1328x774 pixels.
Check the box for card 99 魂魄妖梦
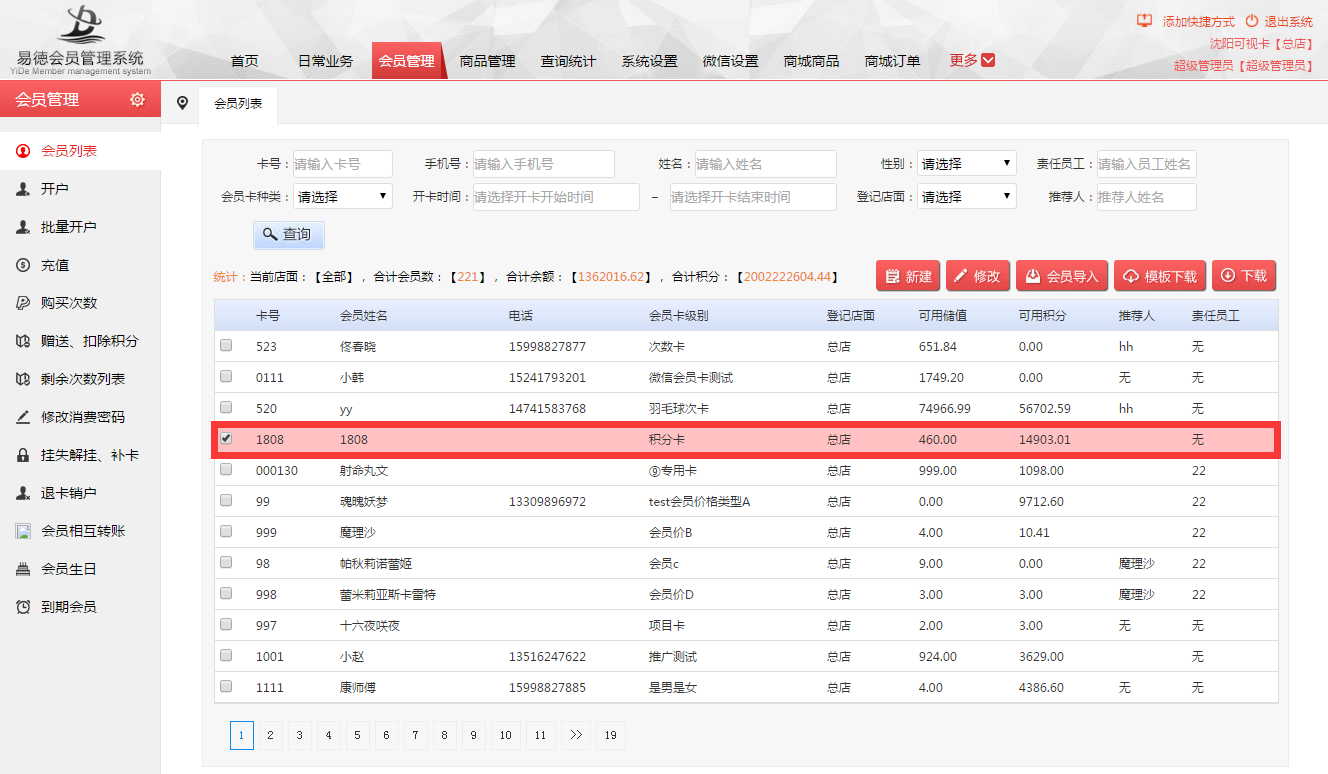[x=226, y=500]
